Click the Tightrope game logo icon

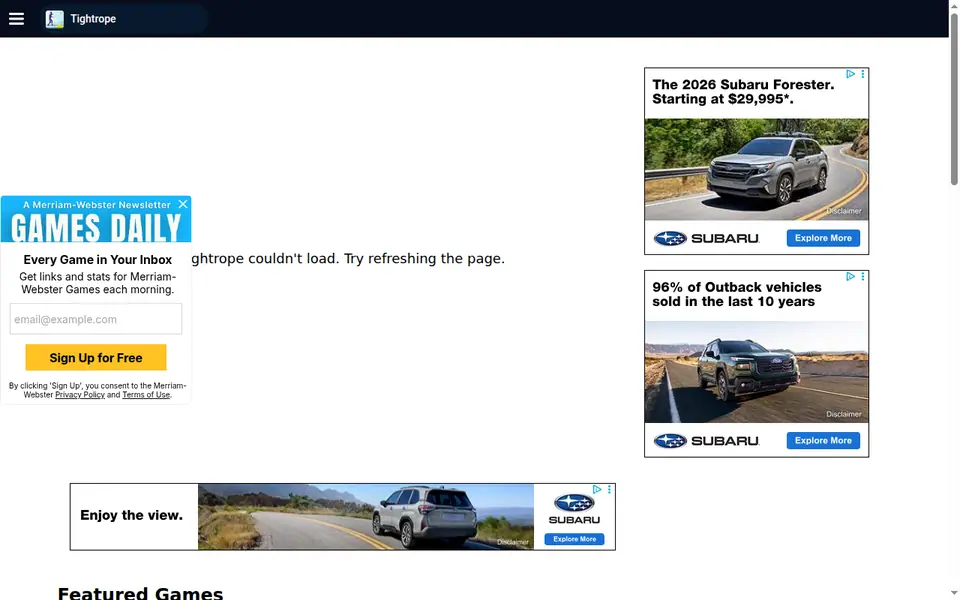pyautogui.click(x=54, y=19)
